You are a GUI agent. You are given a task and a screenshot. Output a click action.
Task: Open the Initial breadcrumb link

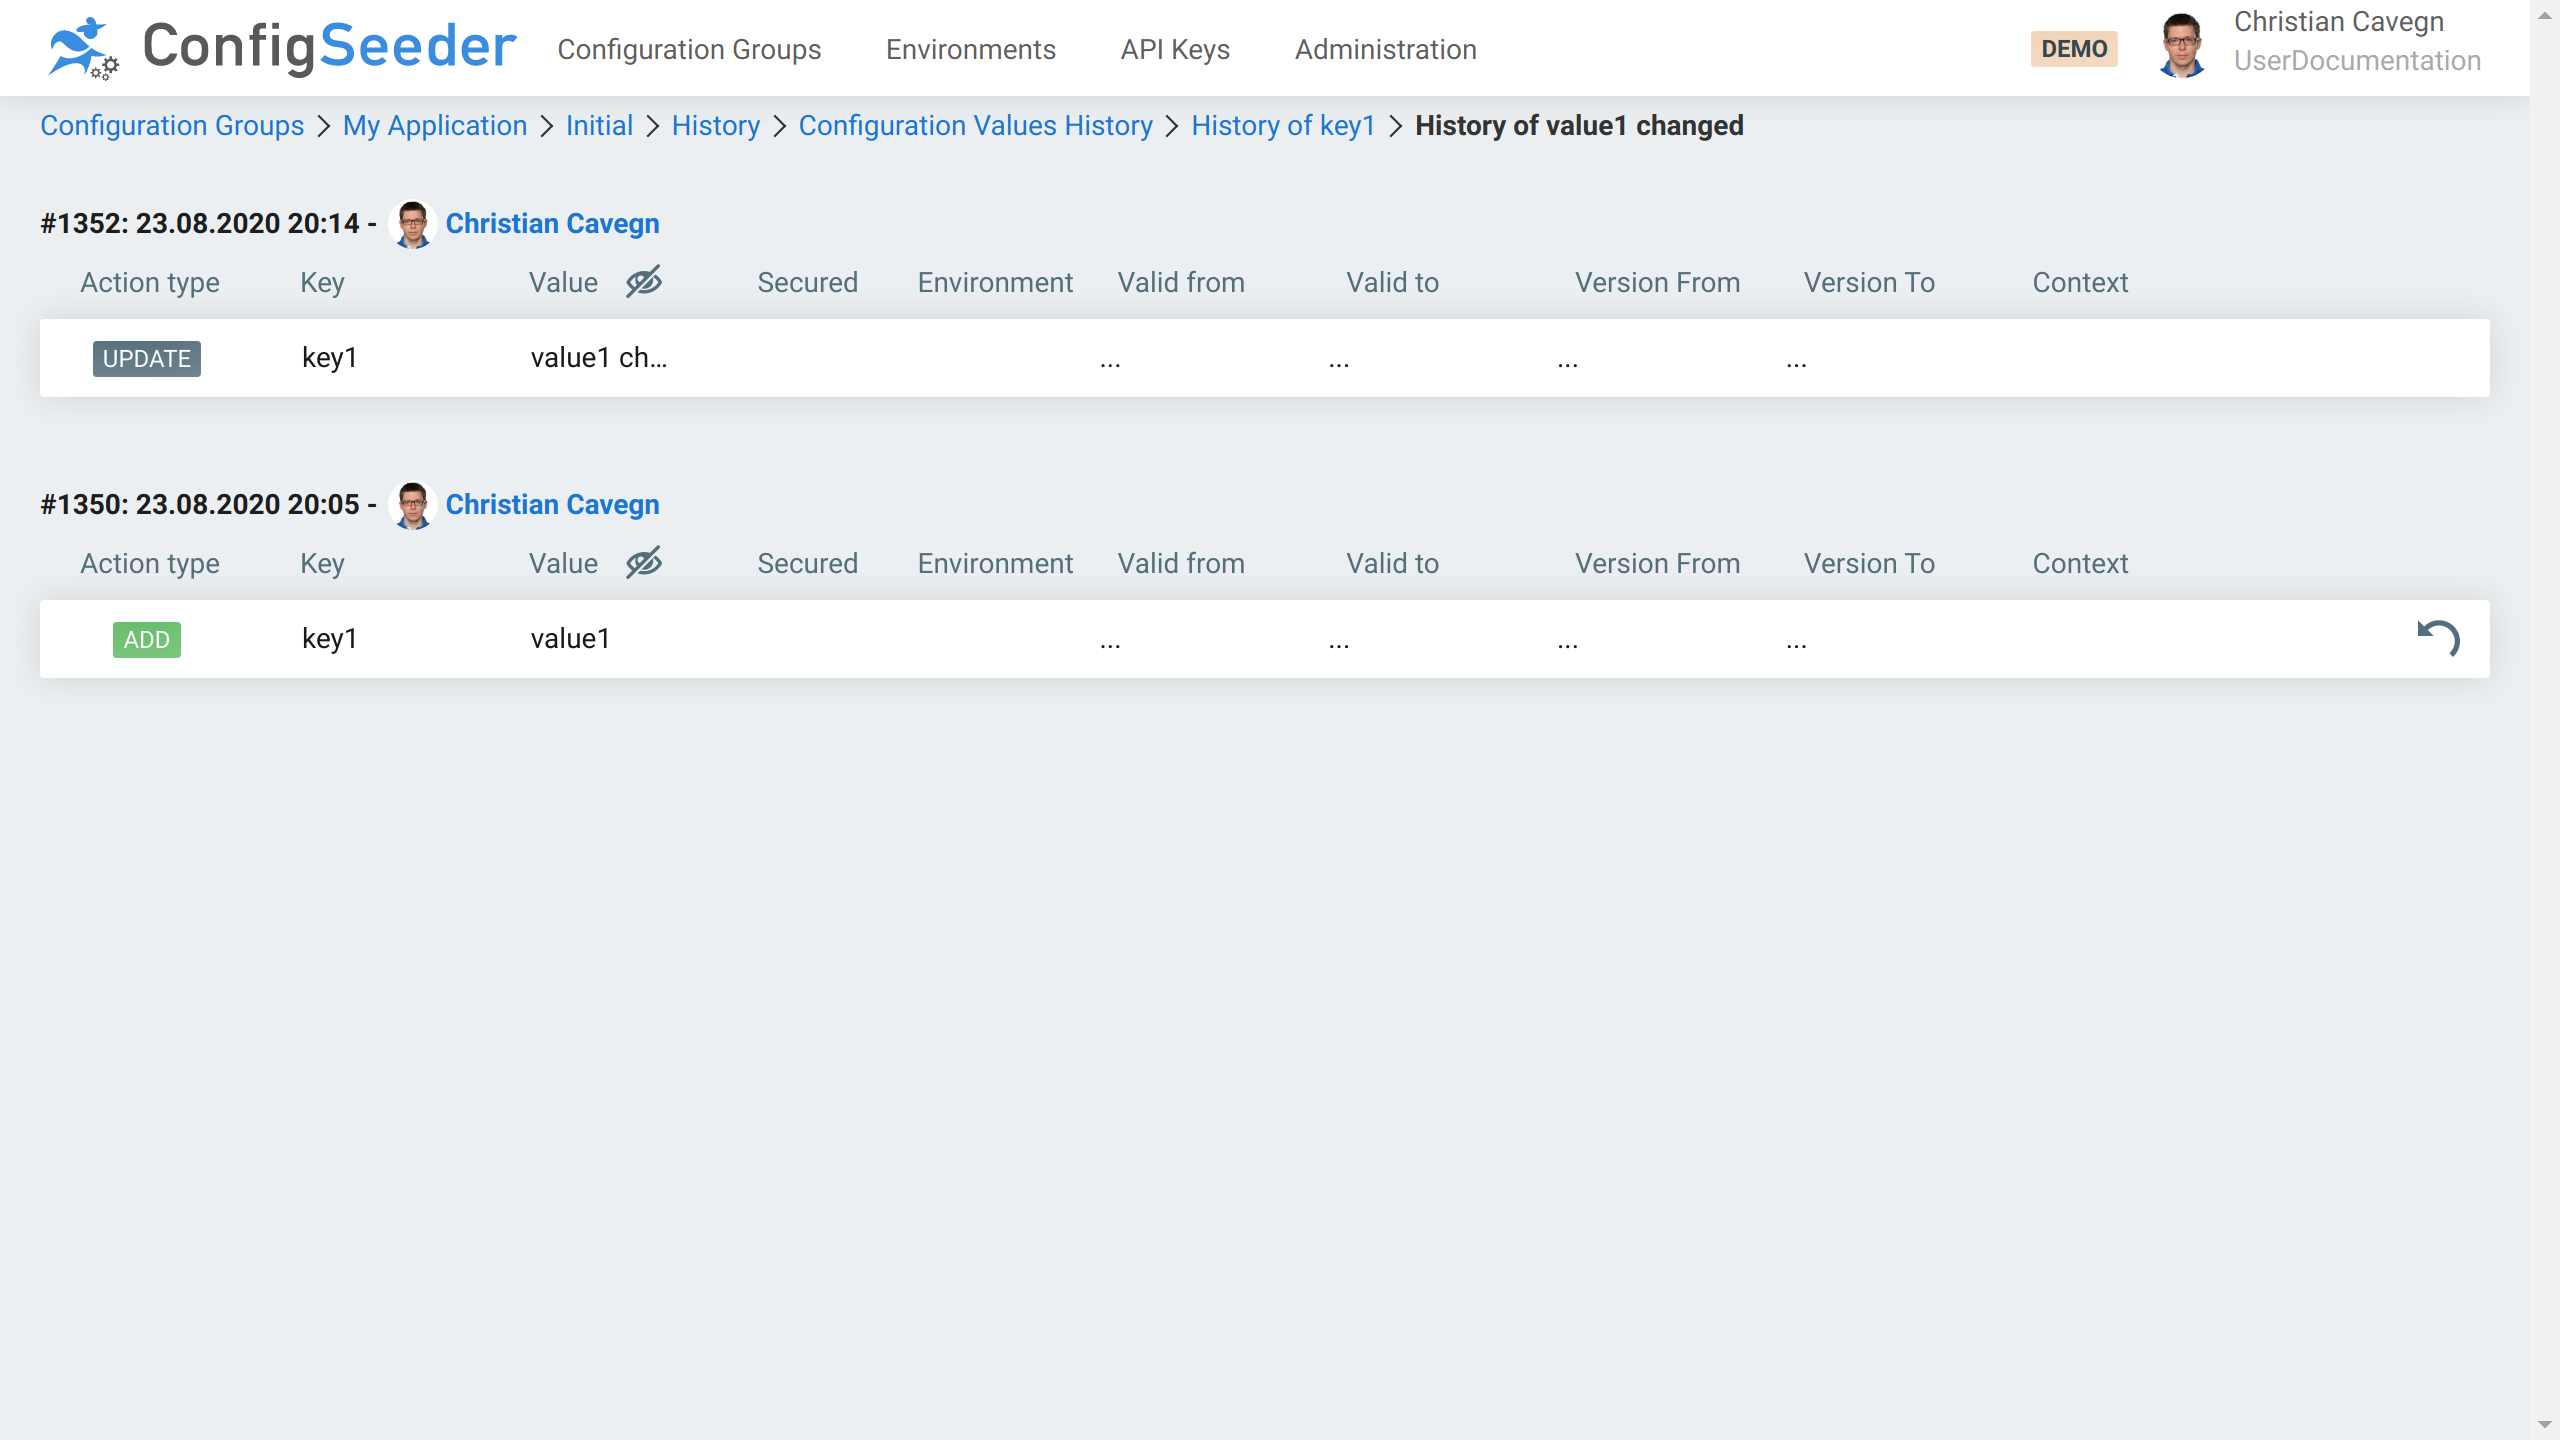(598, 125)
